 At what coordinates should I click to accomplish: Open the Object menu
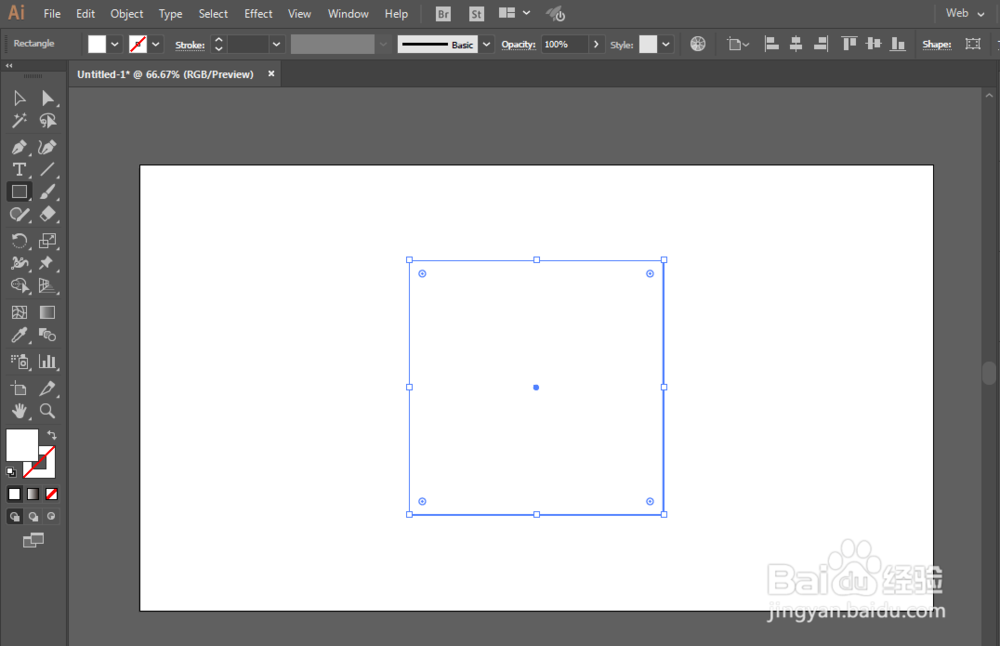pyautogui.click(x=126, y=13)
